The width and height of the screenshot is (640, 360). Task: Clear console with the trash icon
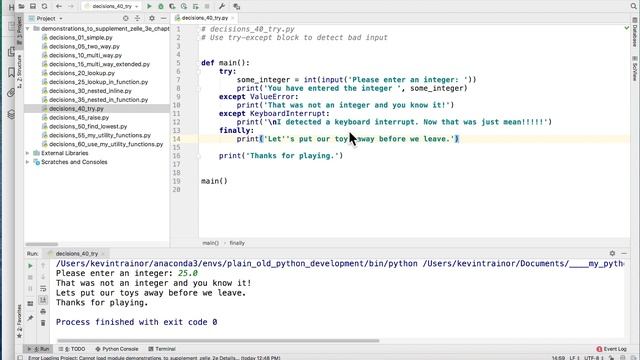coord(43,323)
